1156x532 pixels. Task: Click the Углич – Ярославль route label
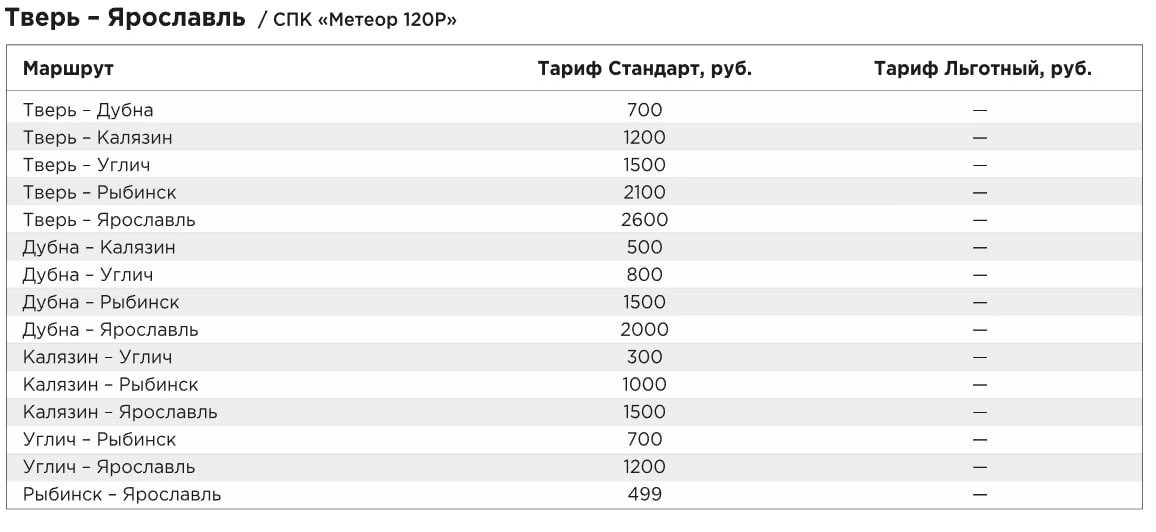click(x=109, y=467)
